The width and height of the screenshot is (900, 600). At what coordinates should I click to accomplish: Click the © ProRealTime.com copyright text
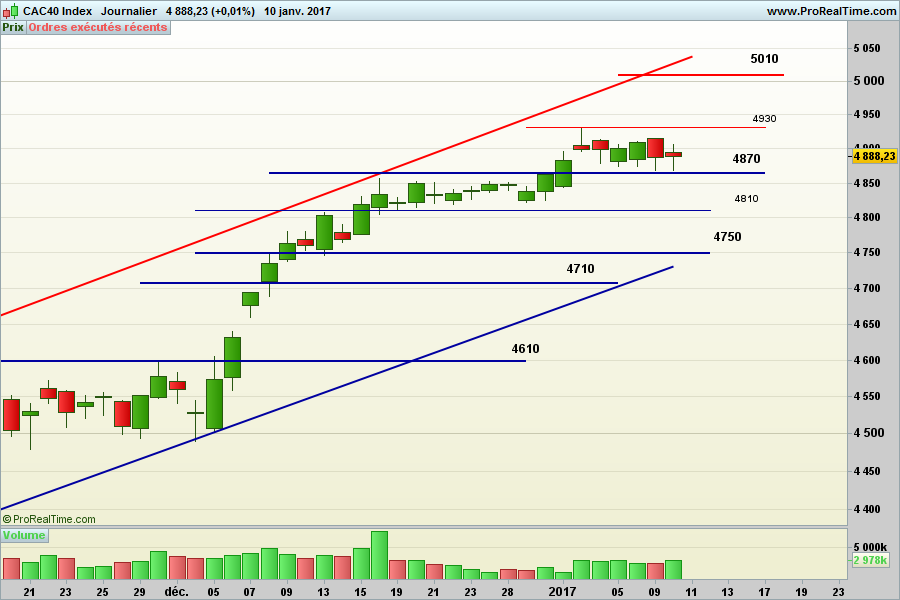click(49, 519)
